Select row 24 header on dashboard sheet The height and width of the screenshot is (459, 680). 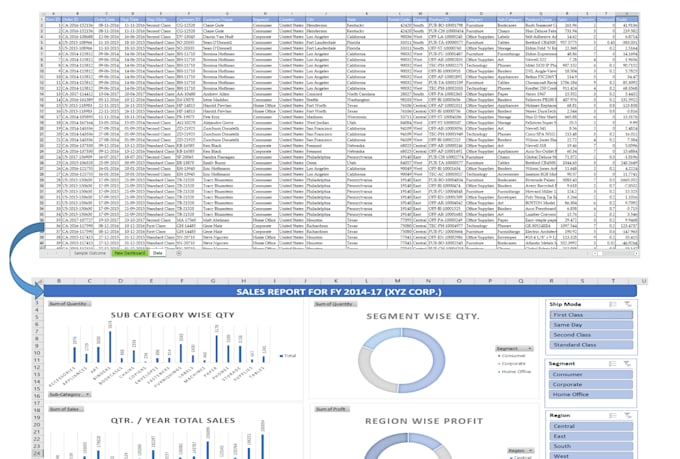point(37,453)
